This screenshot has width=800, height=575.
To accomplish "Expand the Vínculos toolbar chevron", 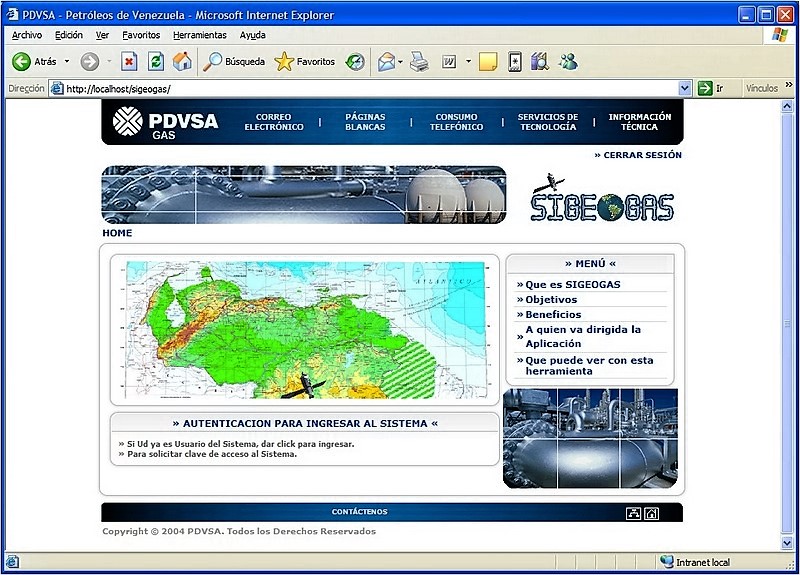I will 789,85.
